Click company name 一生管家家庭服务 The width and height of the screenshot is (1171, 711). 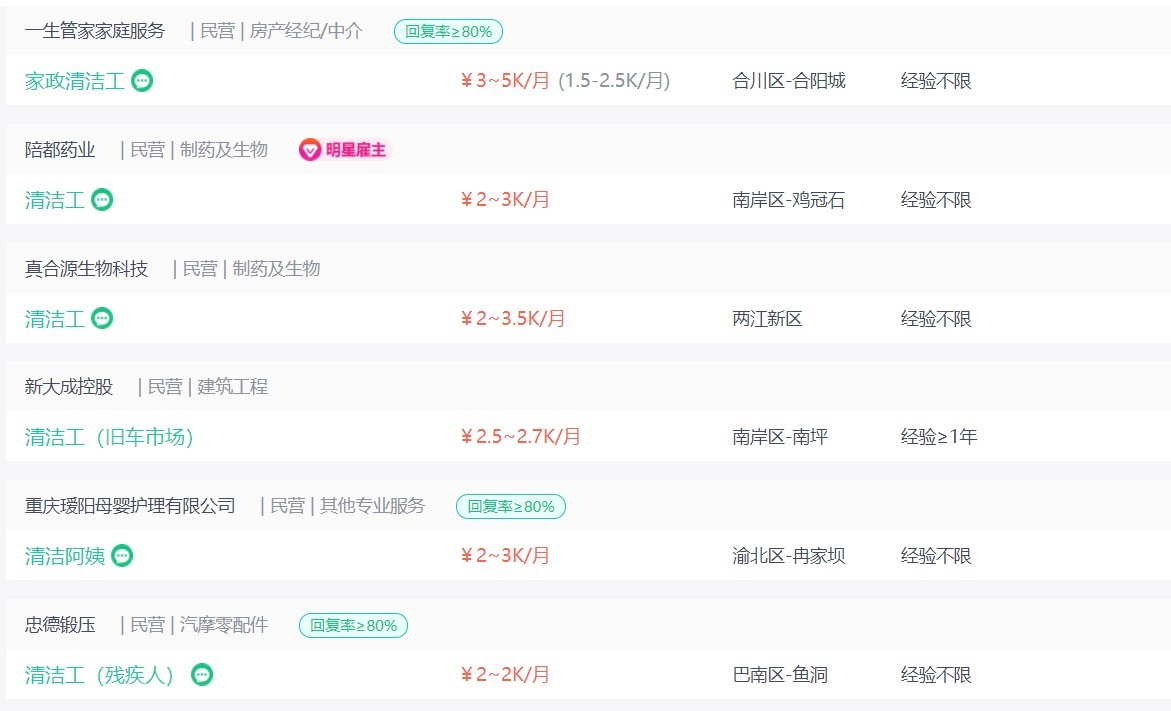(95, 31)
